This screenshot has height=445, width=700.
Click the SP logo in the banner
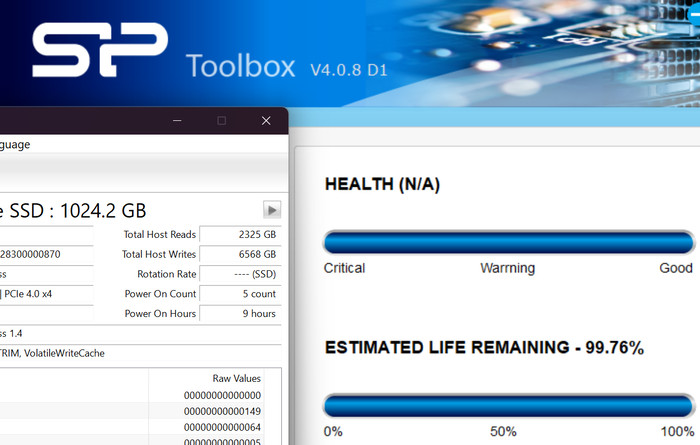100,50
